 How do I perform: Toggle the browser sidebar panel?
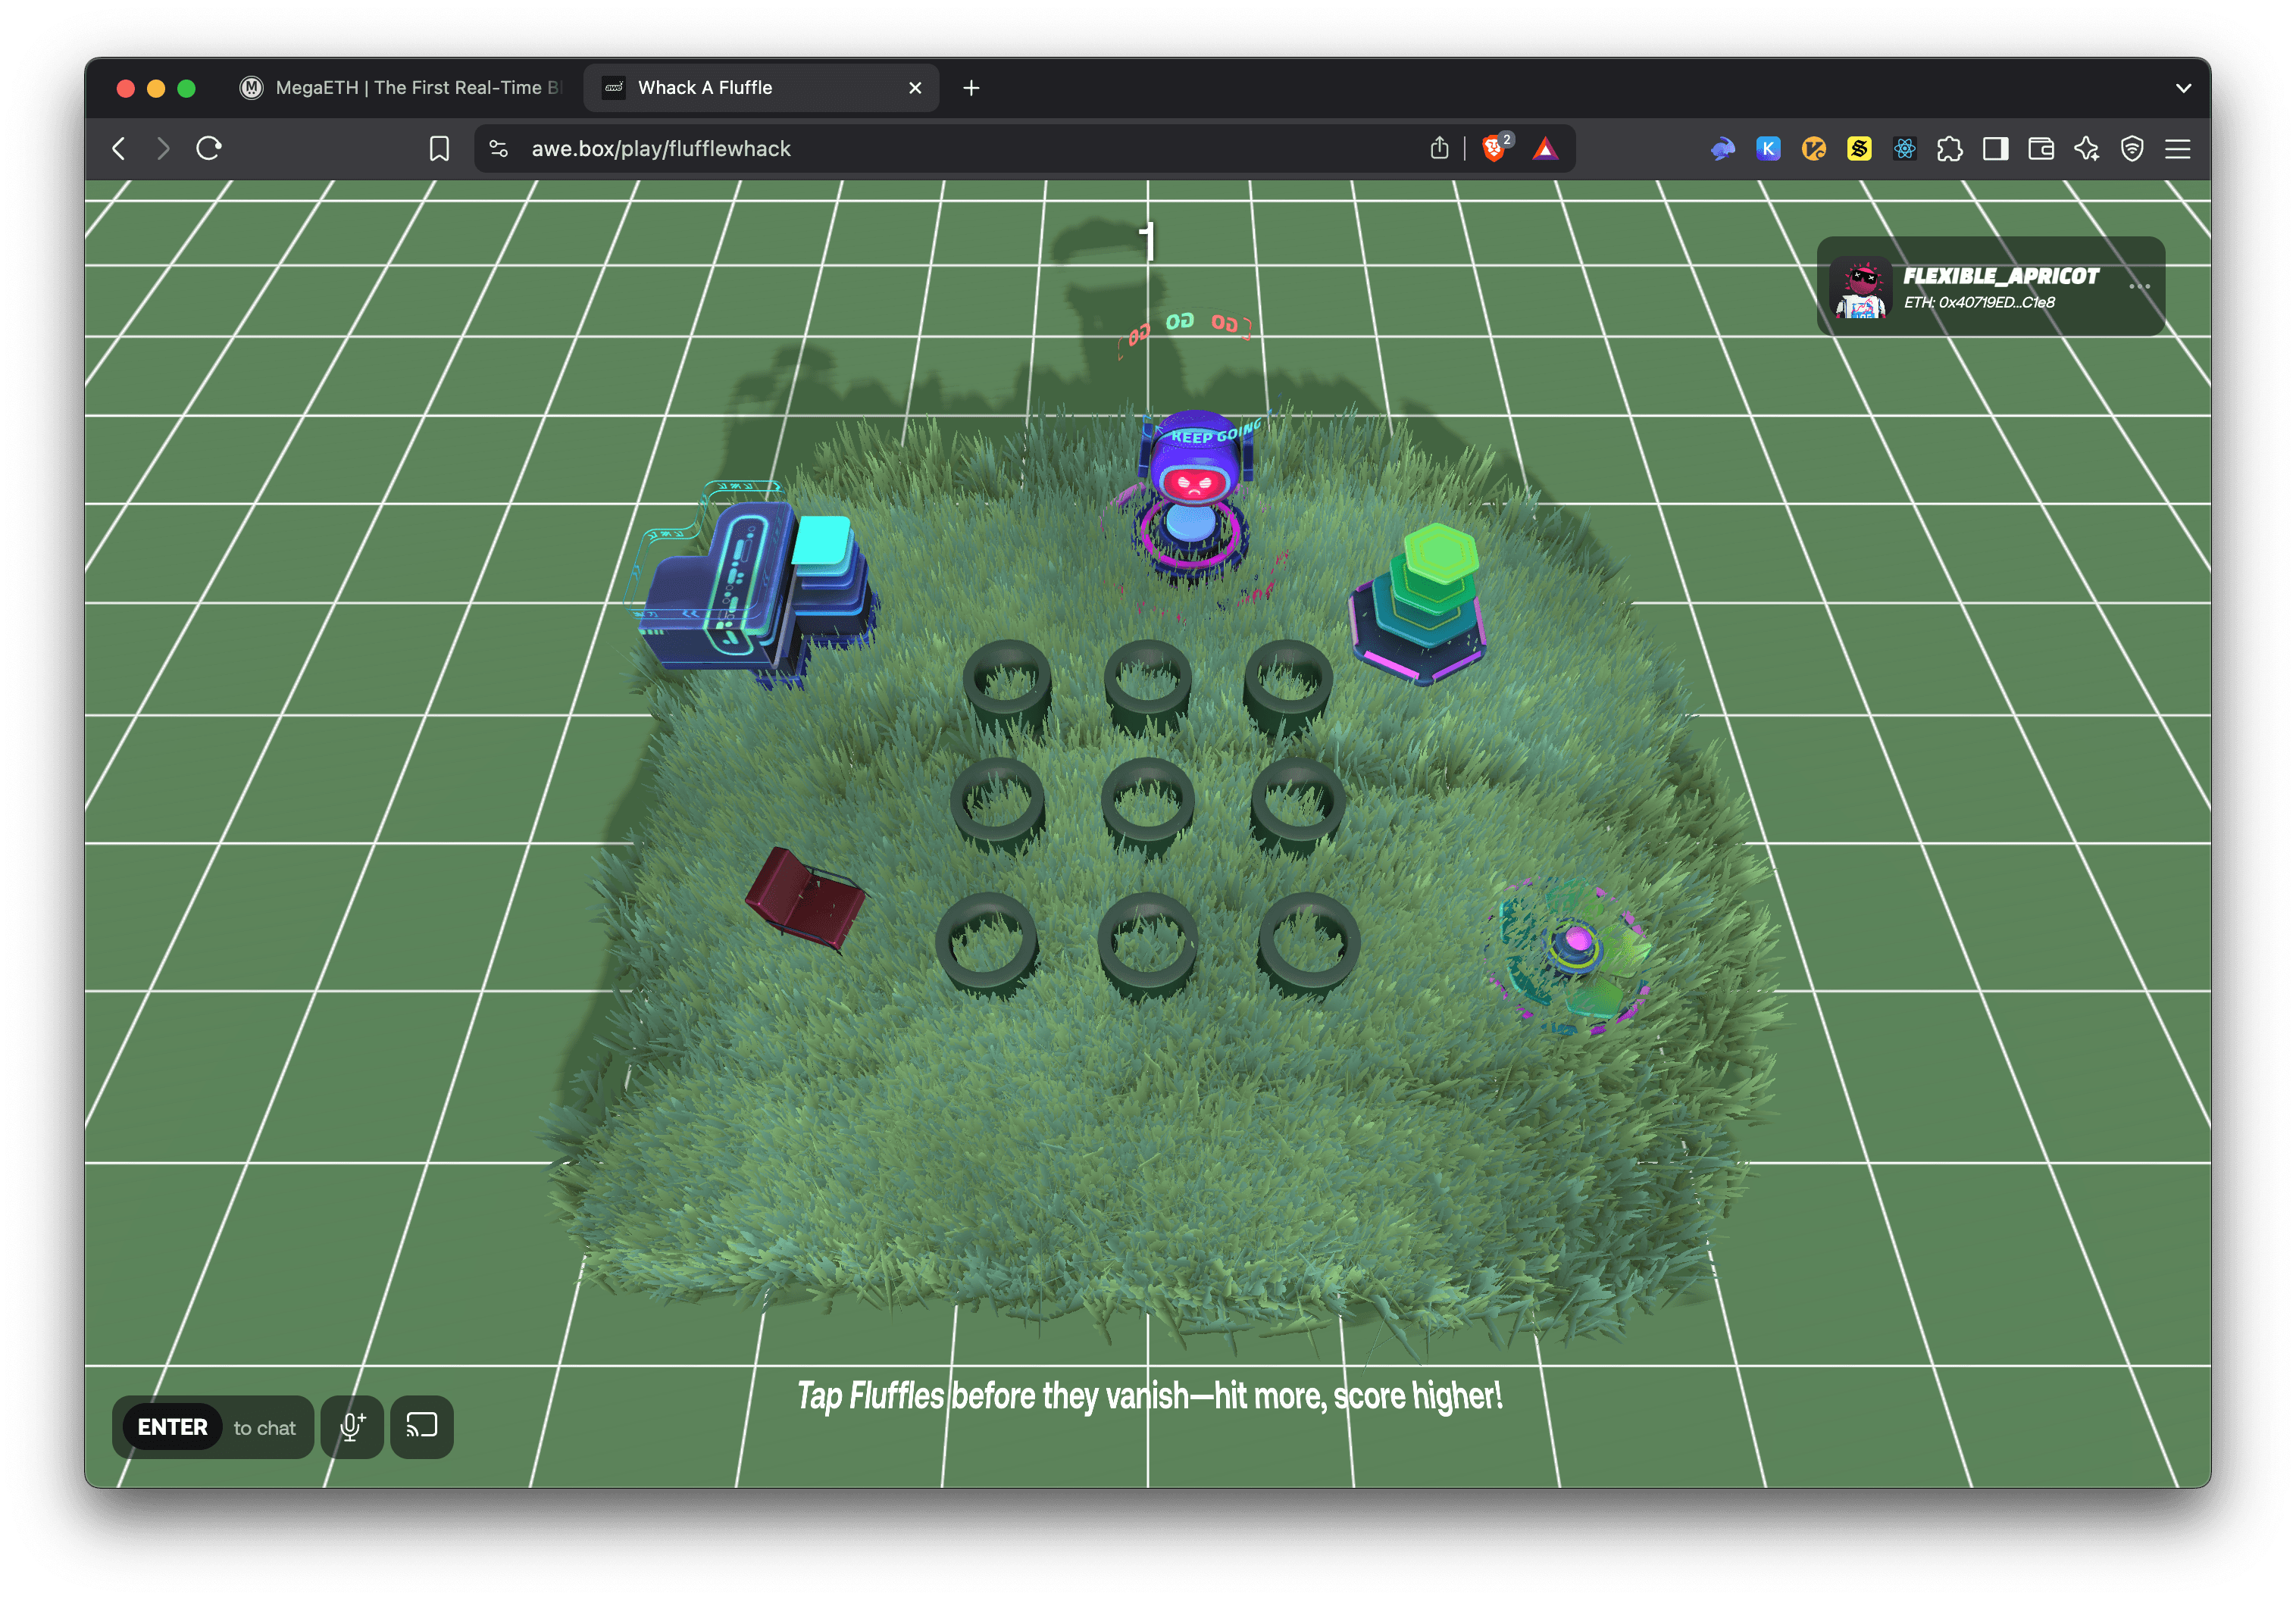point(1995,149)
